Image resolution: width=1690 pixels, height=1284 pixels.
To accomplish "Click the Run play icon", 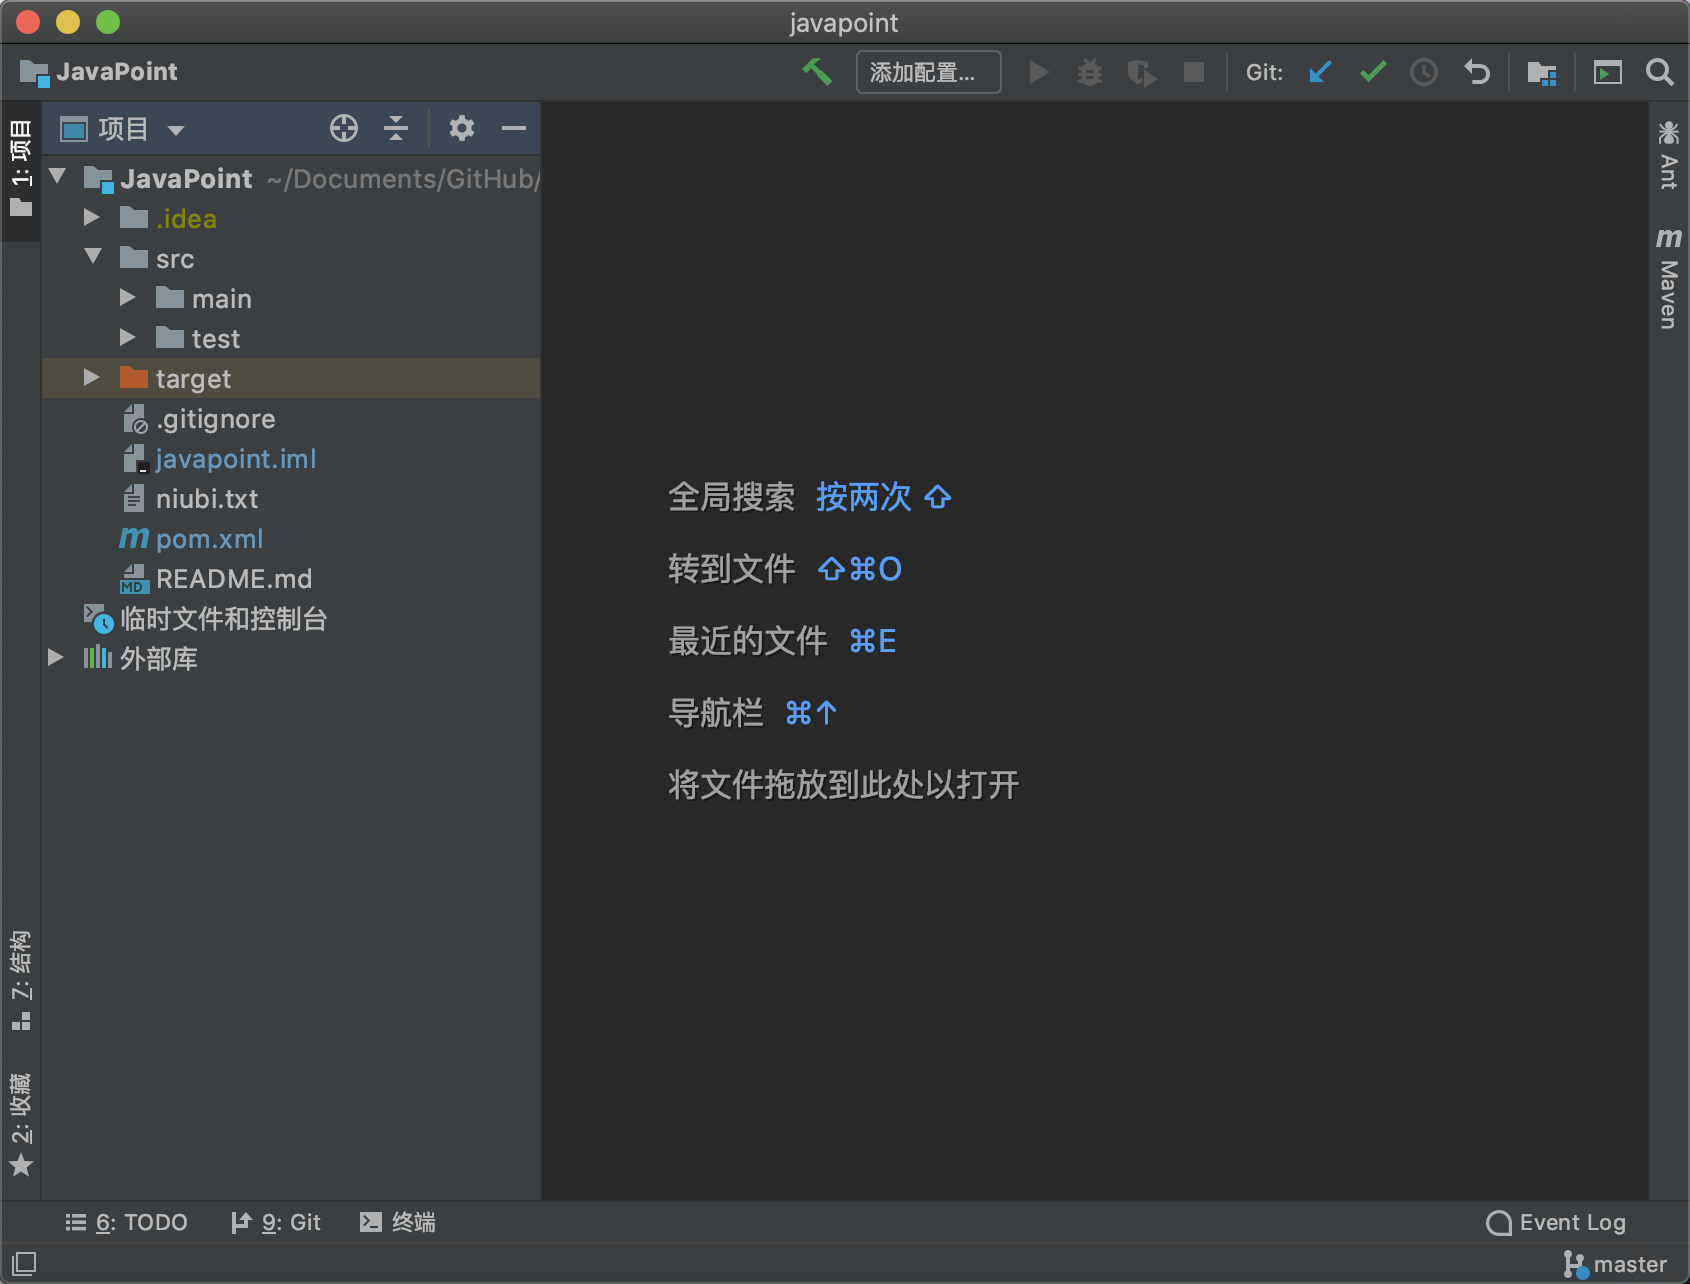I will click(x=1039, y=72).
